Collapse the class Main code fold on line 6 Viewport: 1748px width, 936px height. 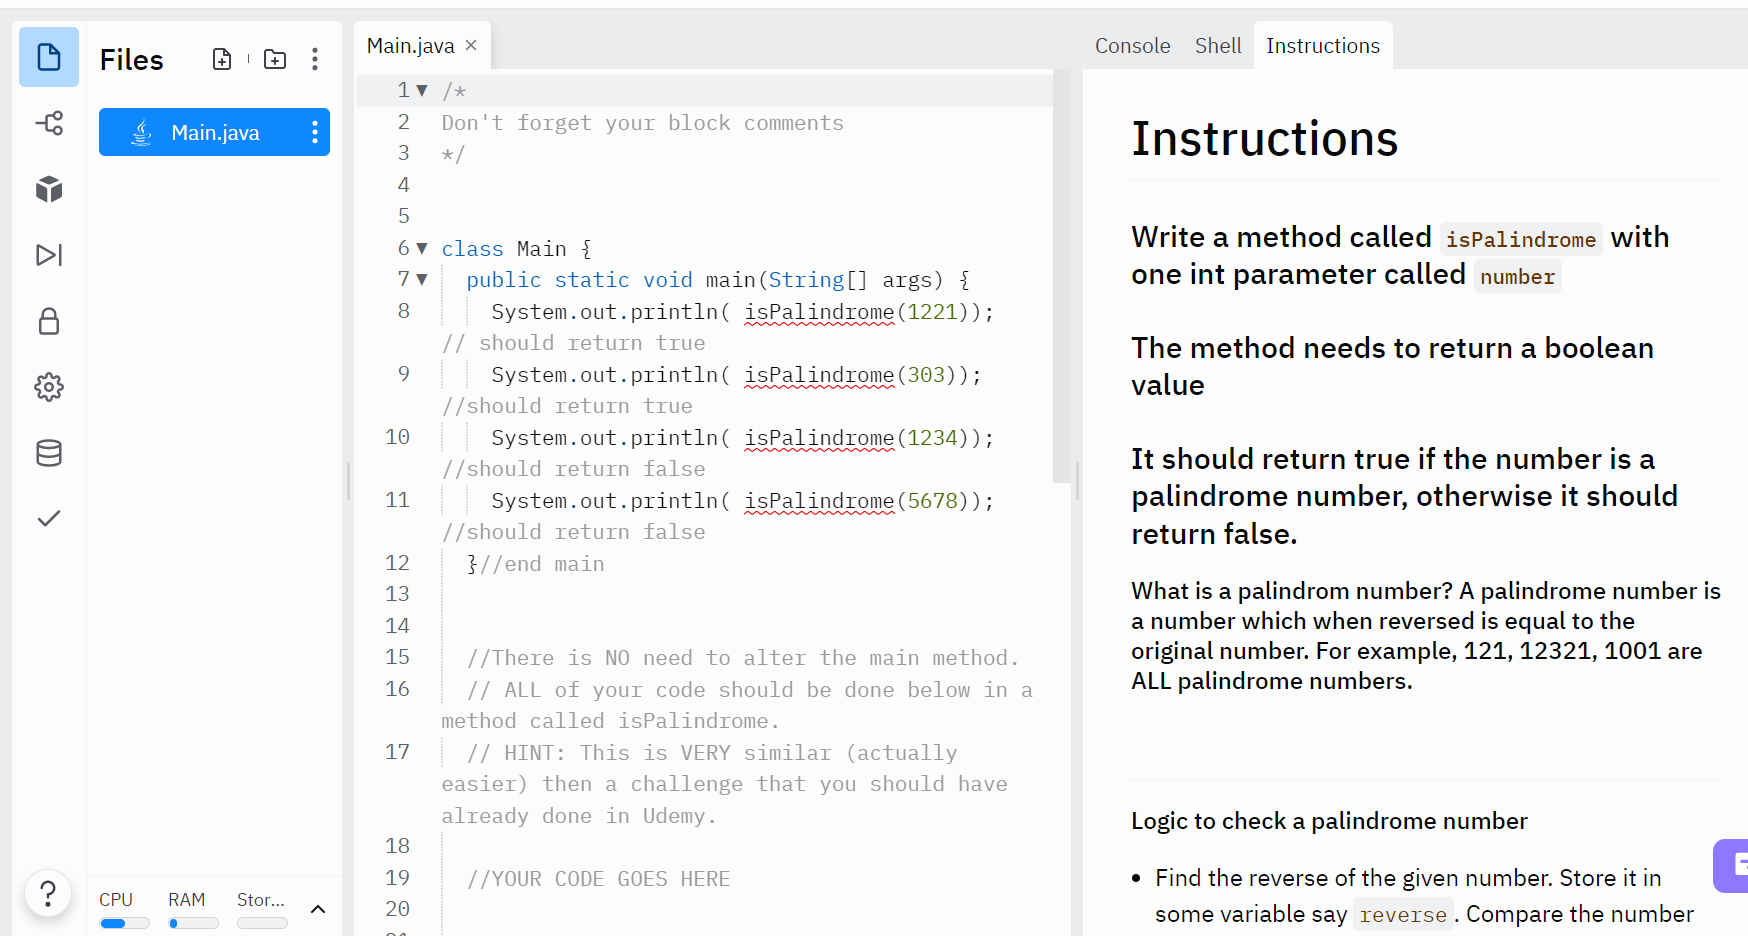(x=422, y=248)
